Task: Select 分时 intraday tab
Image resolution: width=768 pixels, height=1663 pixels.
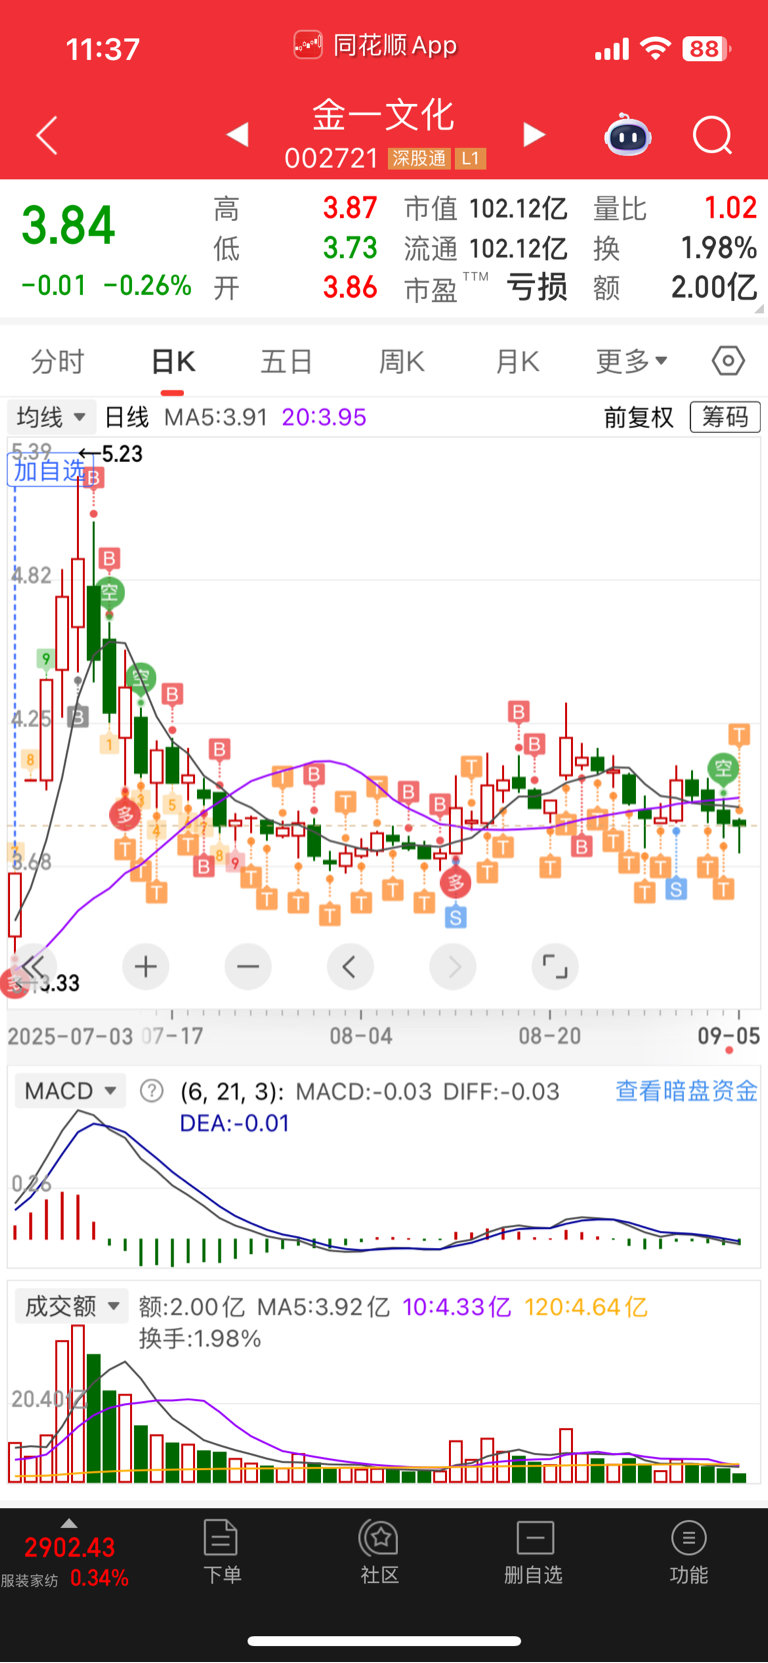Action: pyautogui.click(x=57, y=361)
